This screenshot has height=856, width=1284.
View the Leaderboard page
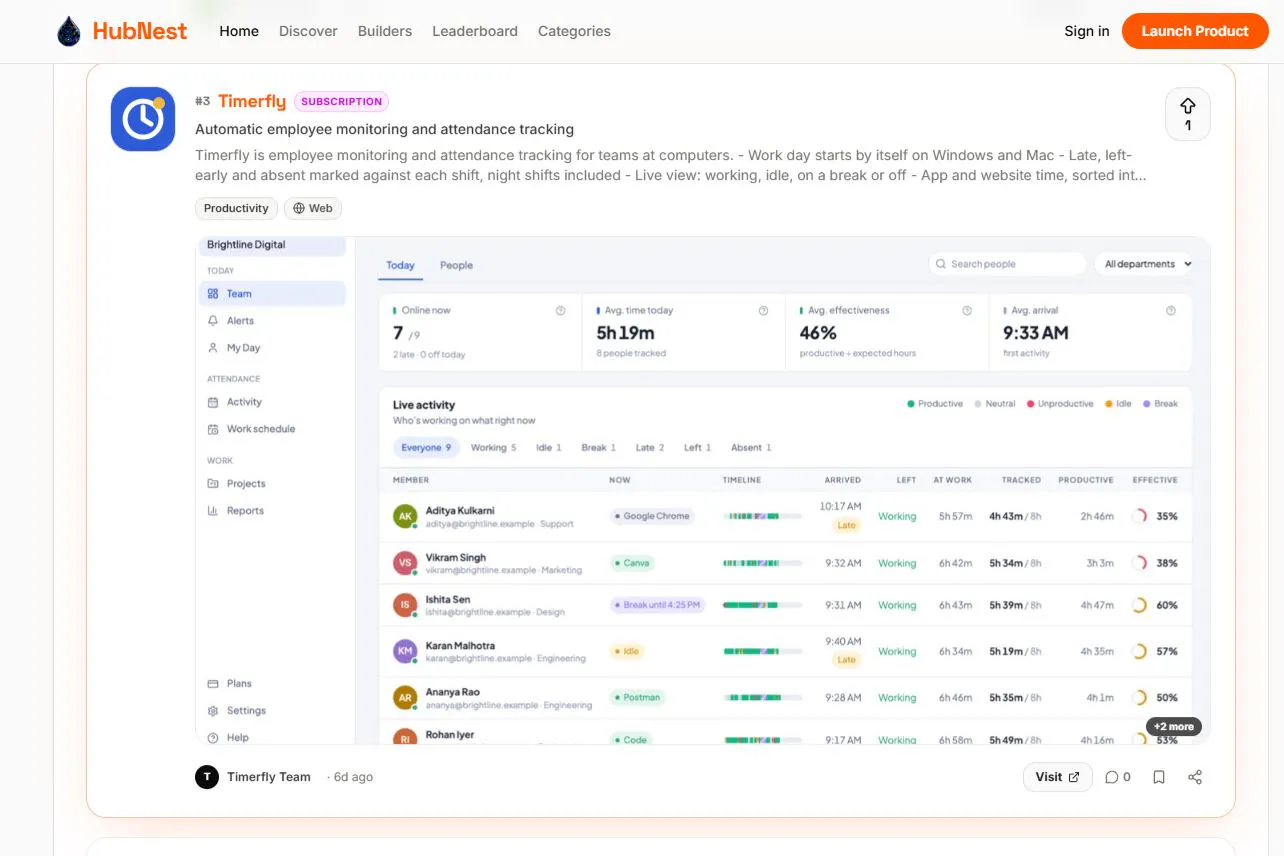click(475, 31)
